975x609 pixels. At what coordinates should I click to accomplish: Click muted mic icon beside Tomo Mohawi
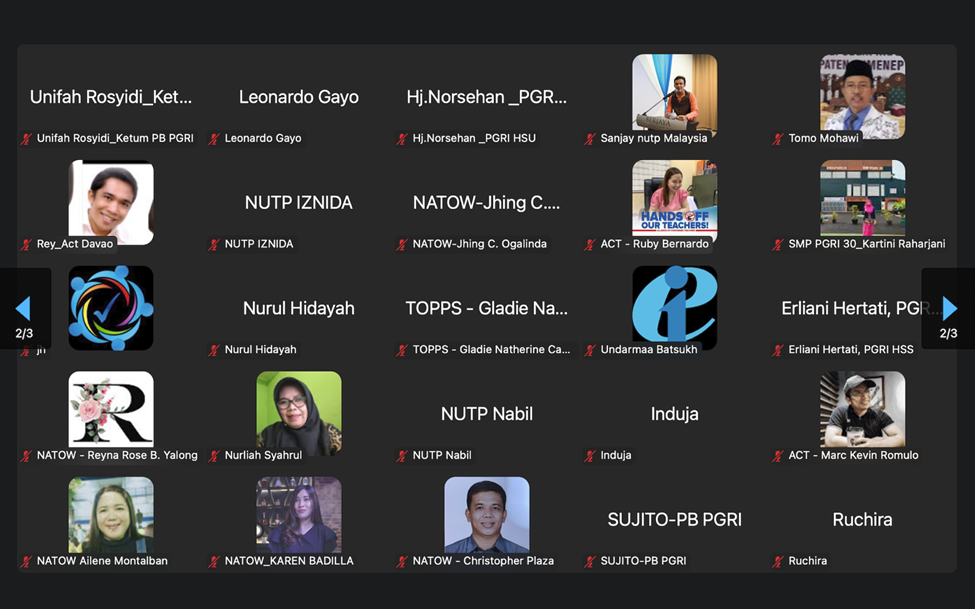778,139
